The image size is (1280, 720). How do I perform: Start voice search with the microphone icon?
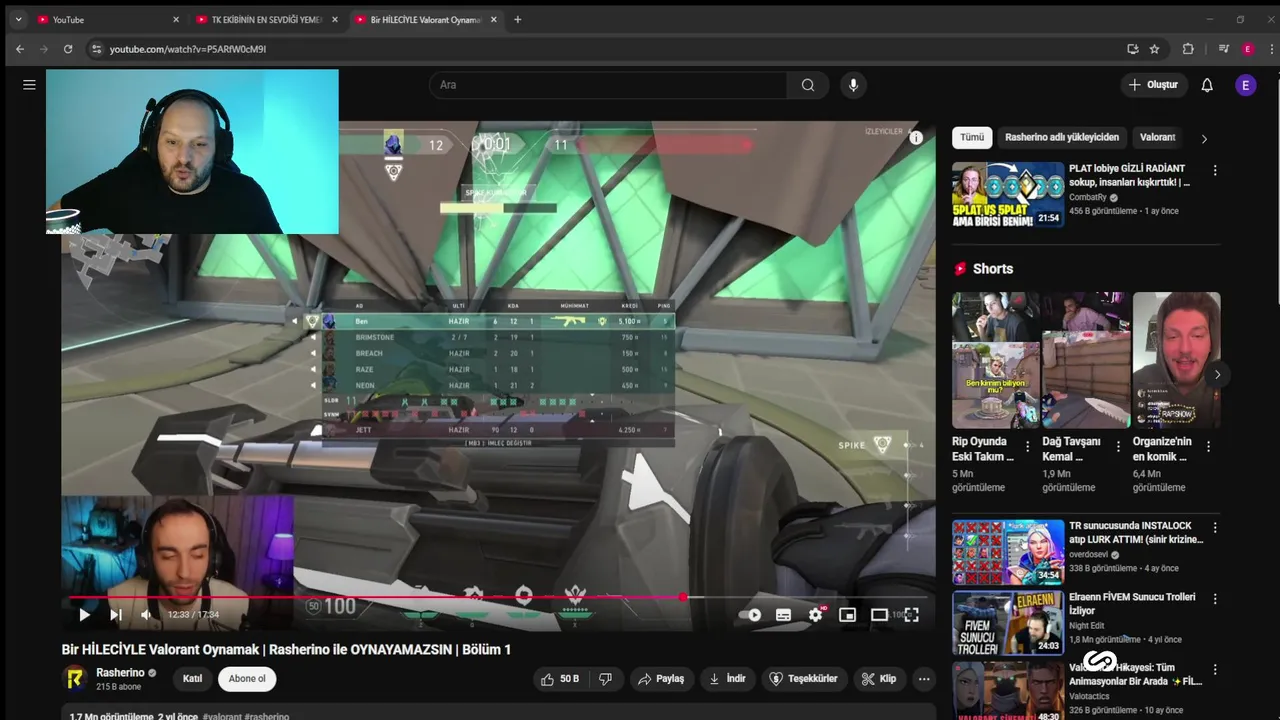(853, 85)
